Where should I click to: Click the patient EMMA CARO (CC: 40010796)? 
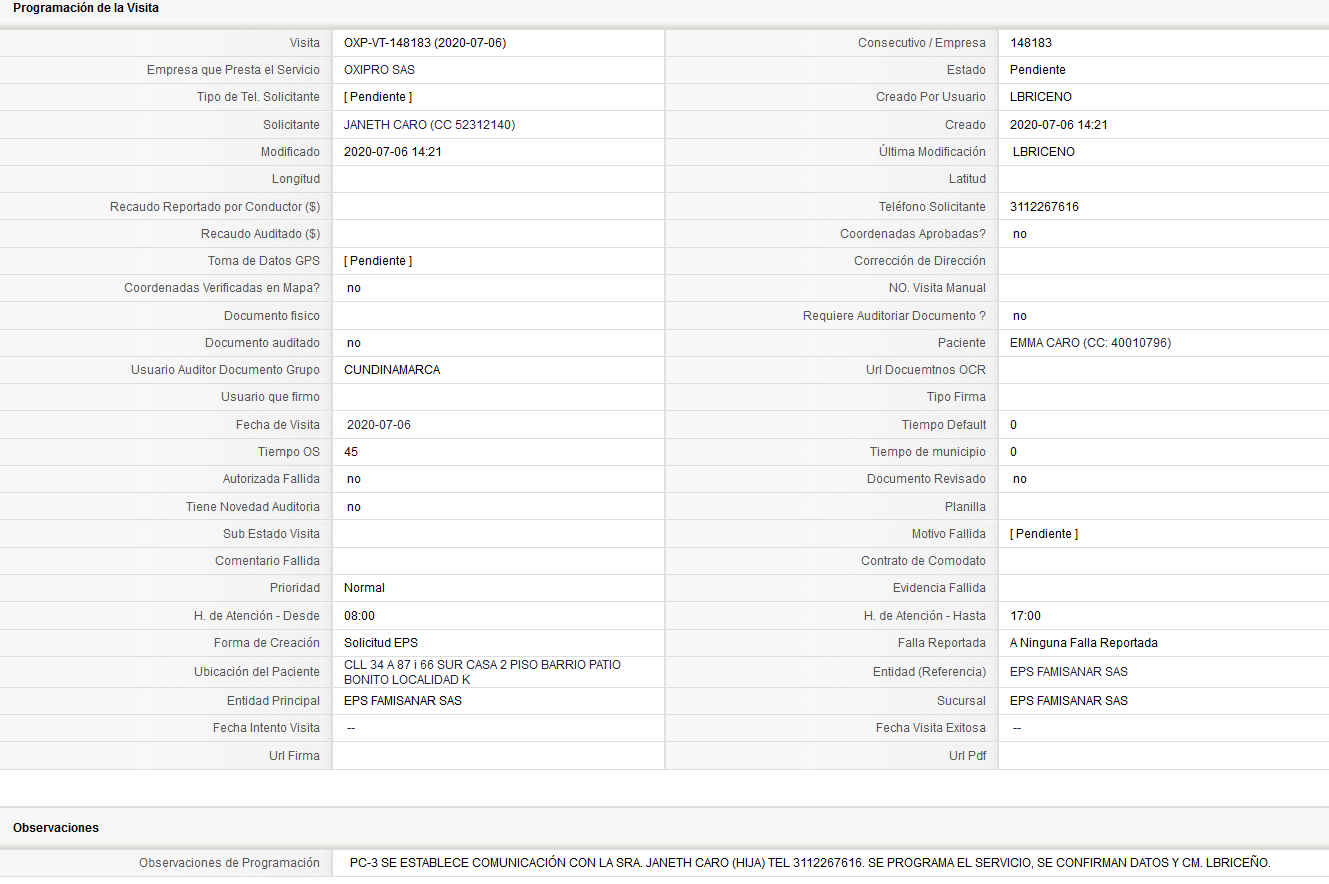[1090, 343]
